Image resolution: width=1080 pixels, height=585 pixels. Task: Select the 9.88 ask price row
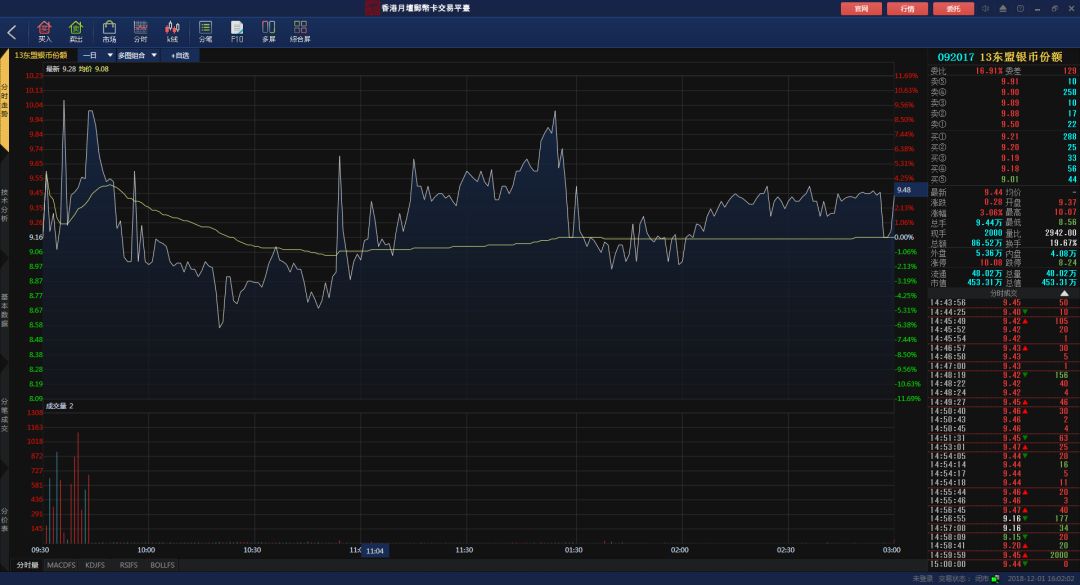pos(1003,114)
